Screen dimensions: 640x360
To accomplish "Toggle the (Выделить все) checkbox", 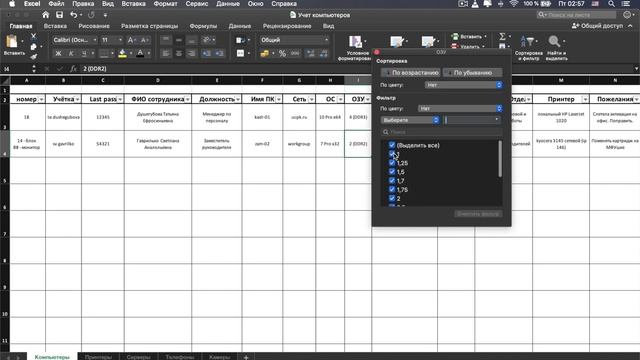I will (x=392, y=145).
